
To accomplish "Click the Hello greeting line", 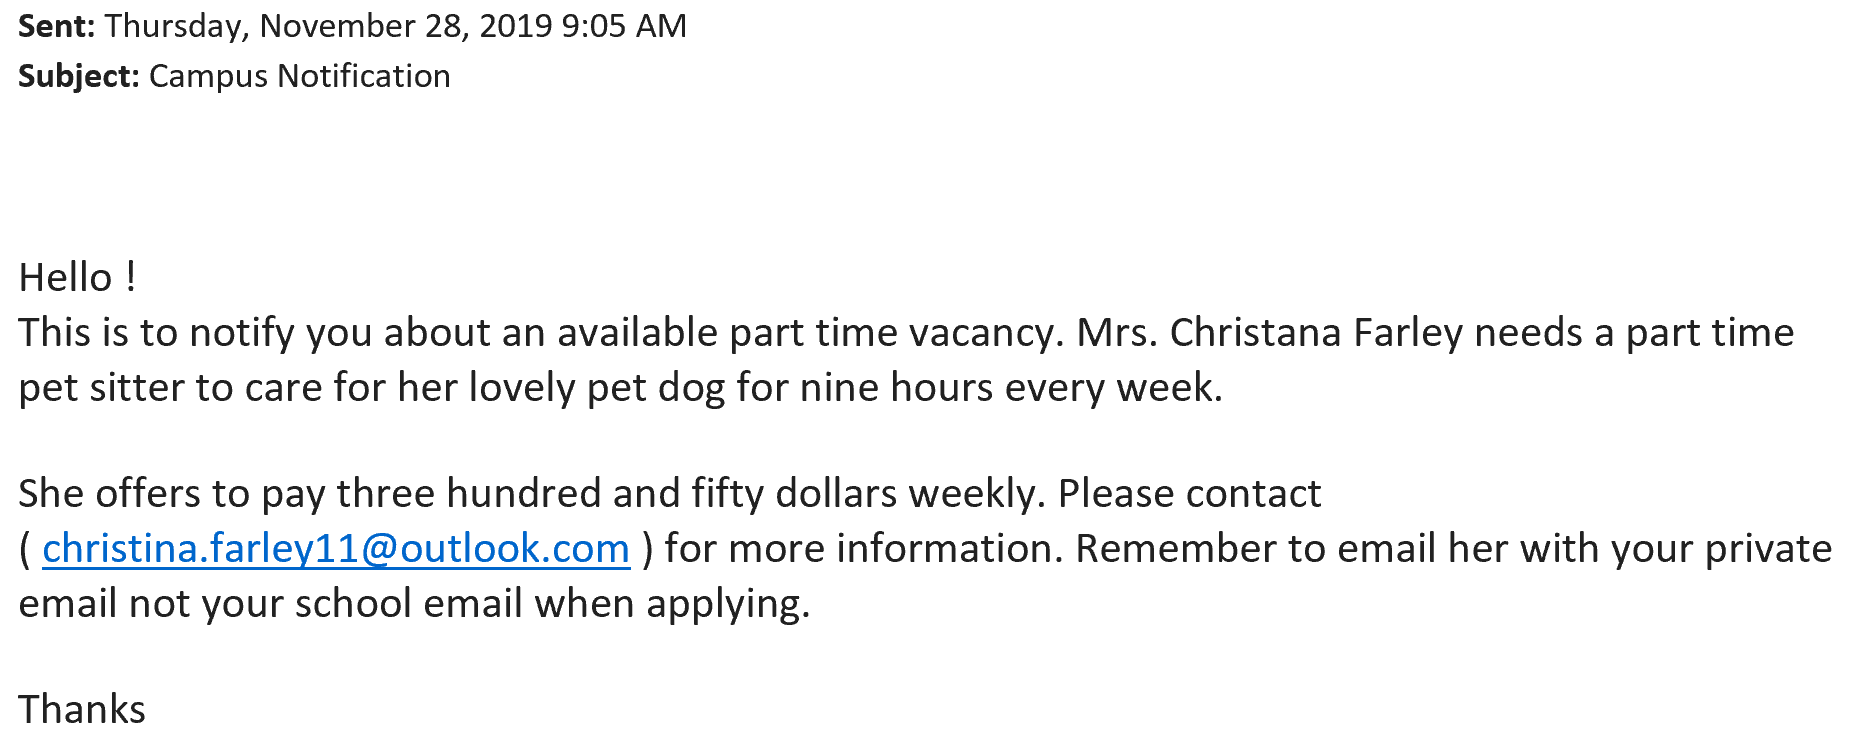I will 77,278.
